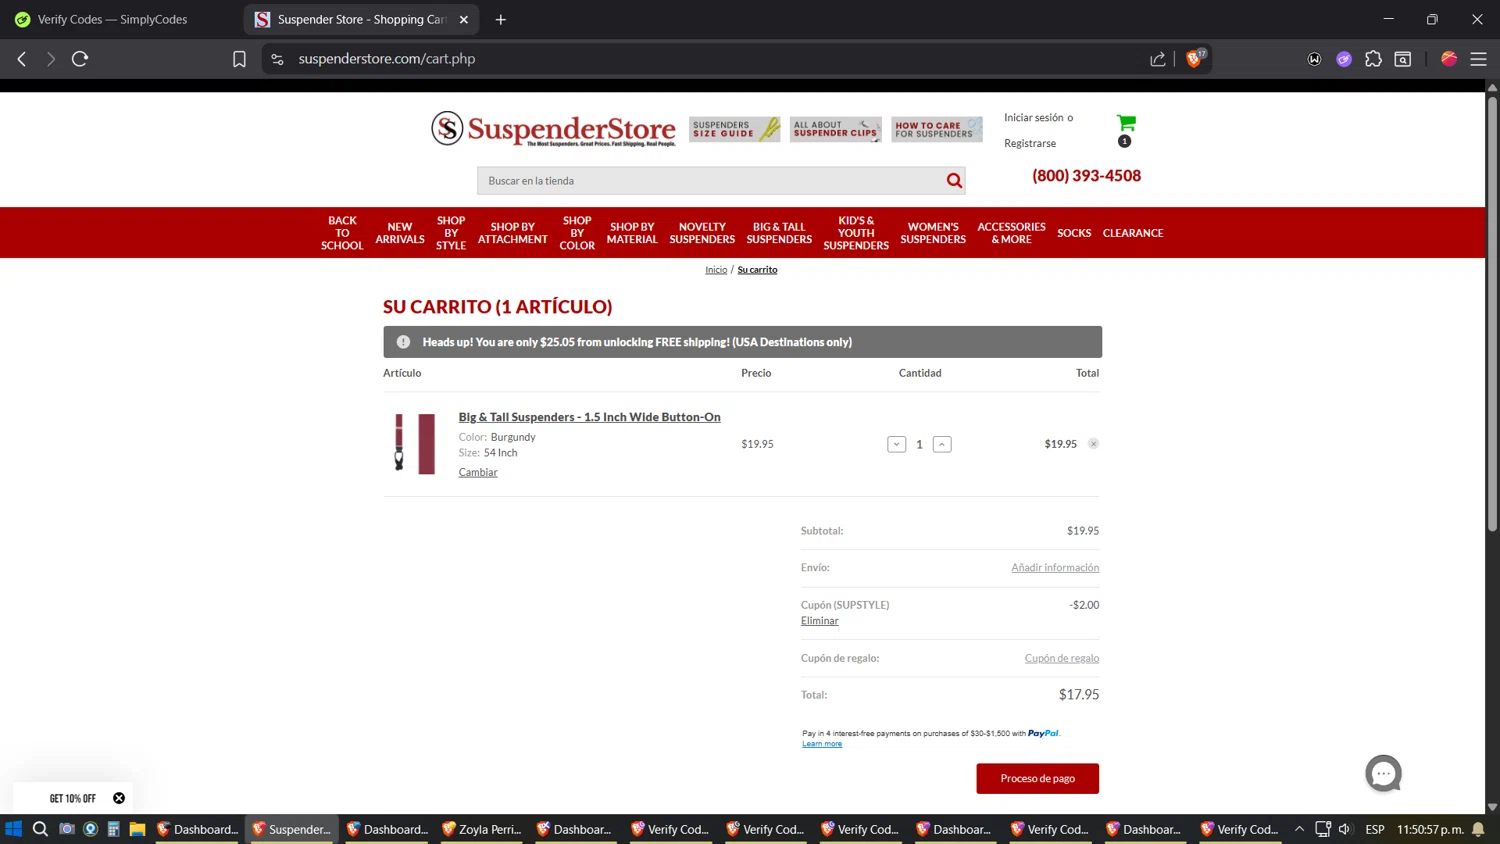
Task: View site information icon left of URL
Action: pyautogui.click(x=278, y=59)
